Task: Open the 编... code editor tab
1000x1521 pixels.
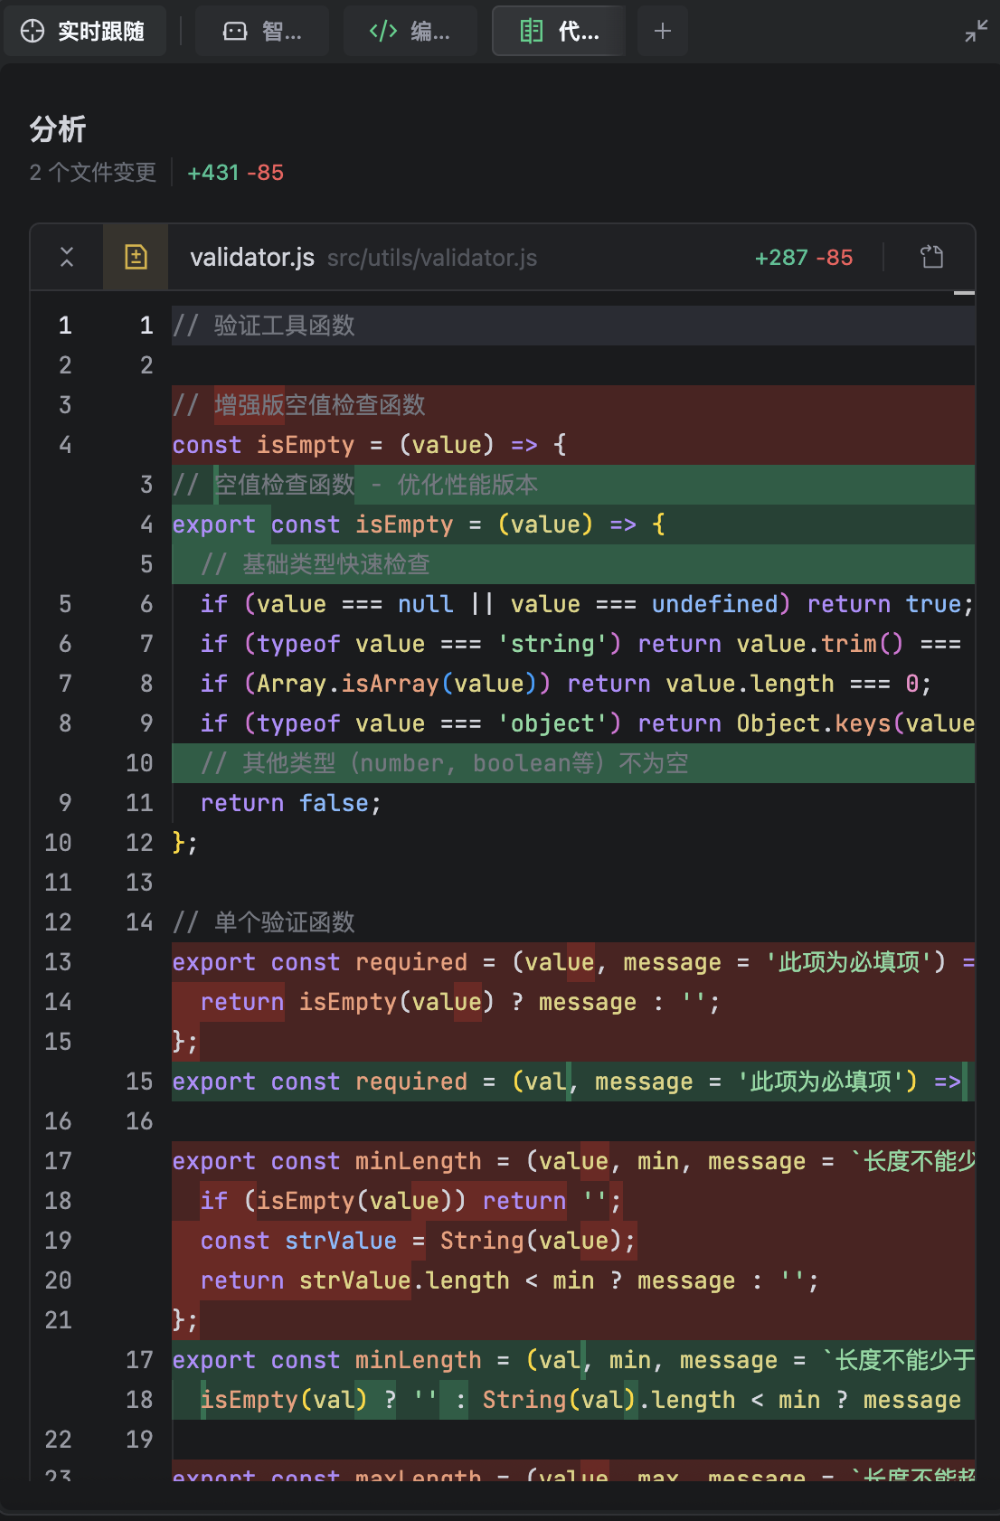Action: [410, 31]
